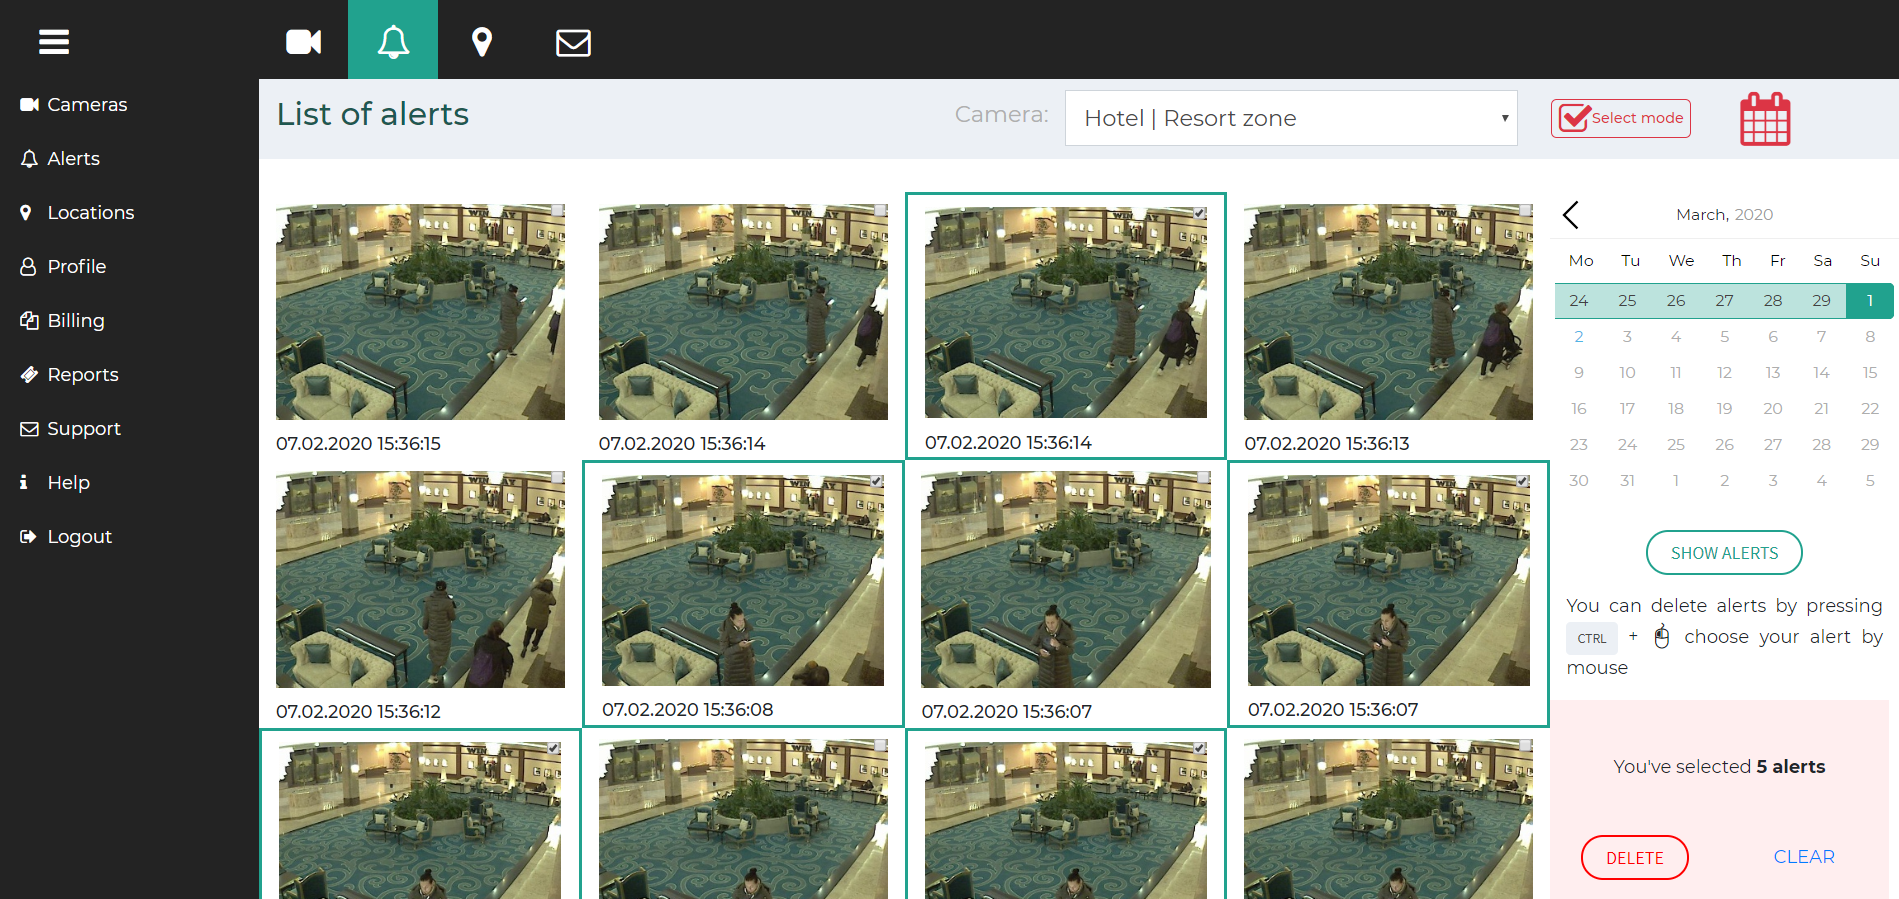
Task: Open the 15:36:15 alert thumbnail
Action: click(420, 312)
